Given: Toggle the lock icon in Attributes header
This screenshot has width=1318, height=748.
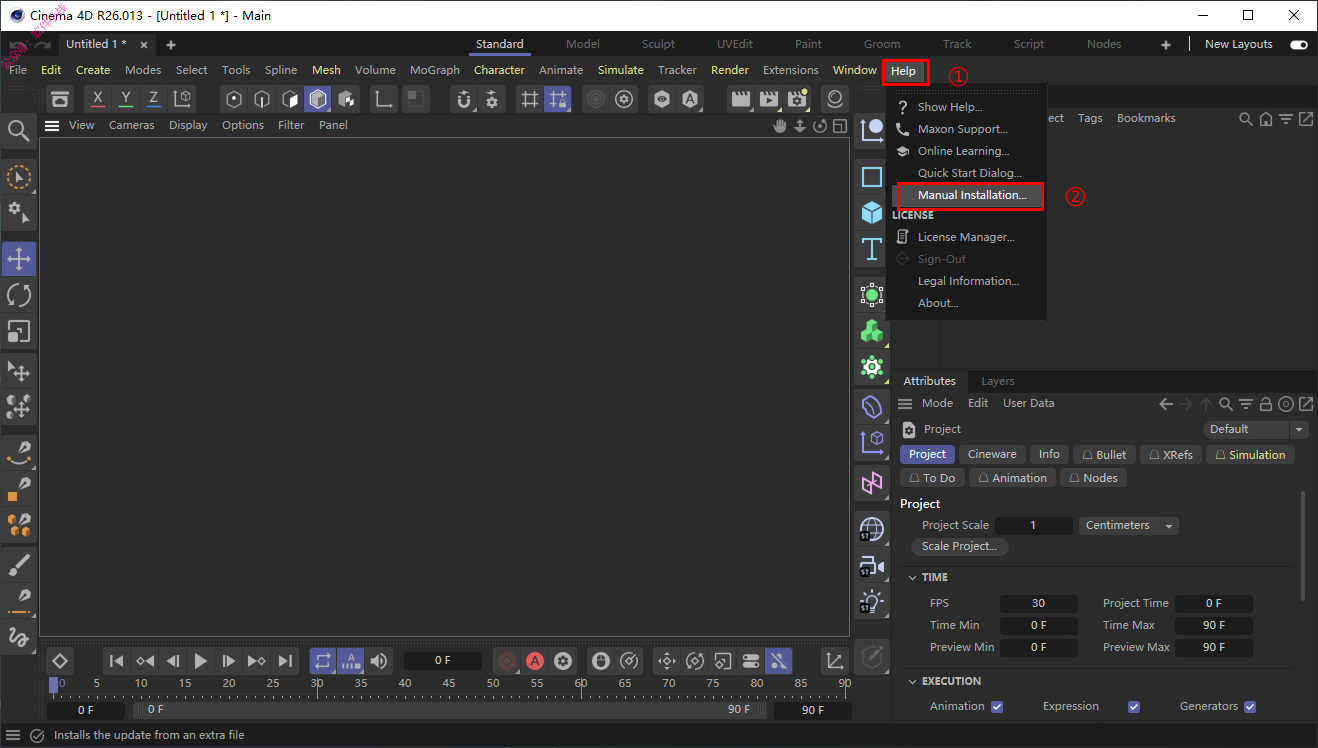Looking at the screenshot, I should point(1266,404).
